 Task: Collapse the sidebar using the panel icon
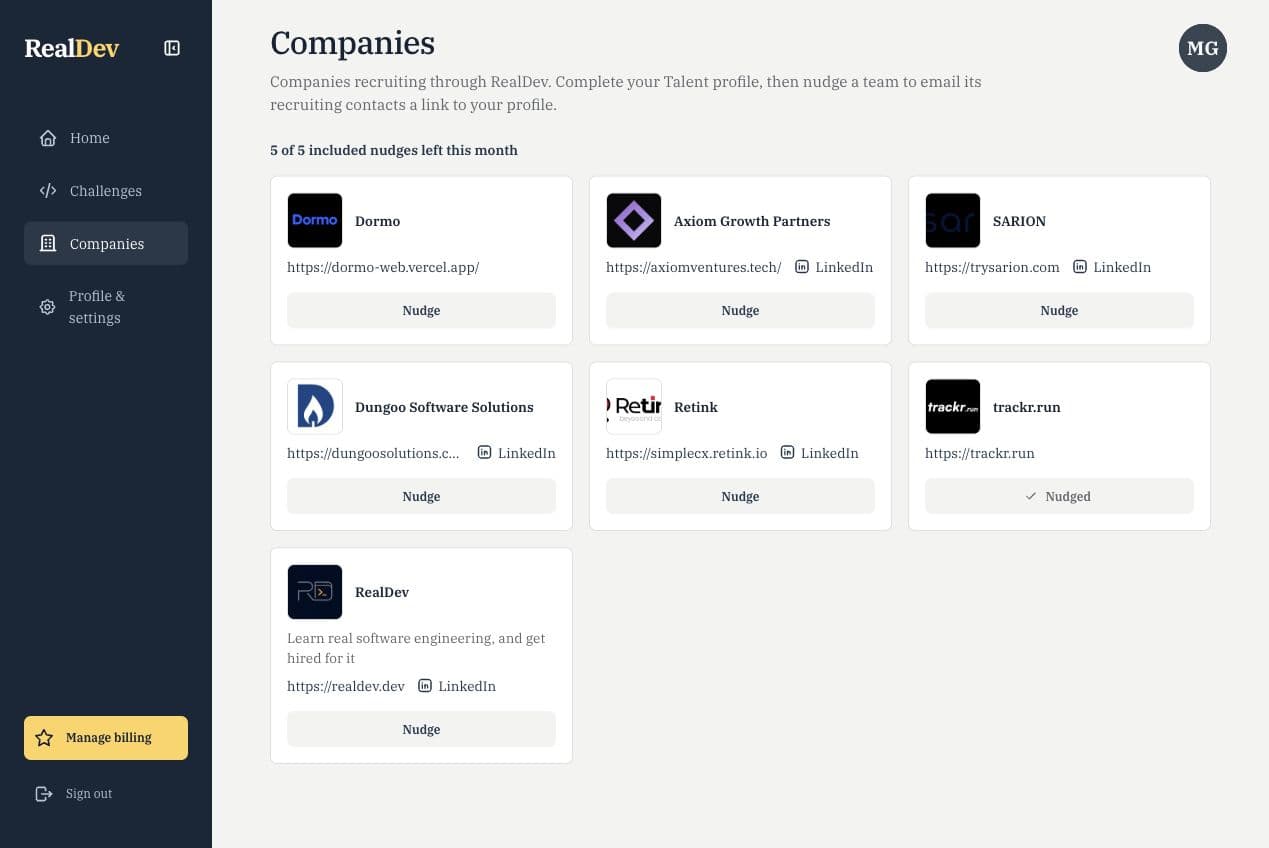click(x=172, y=48)
